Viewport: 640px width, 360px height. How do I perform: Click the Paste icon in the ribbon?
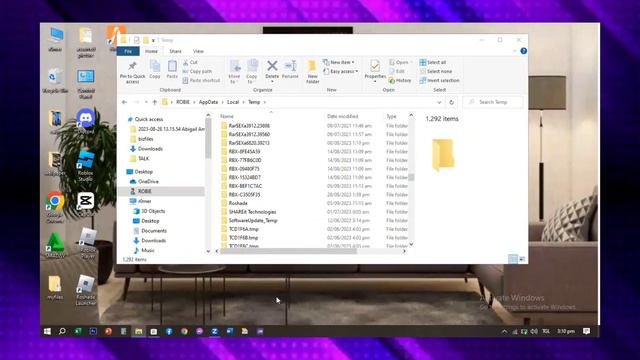[172, 66]
